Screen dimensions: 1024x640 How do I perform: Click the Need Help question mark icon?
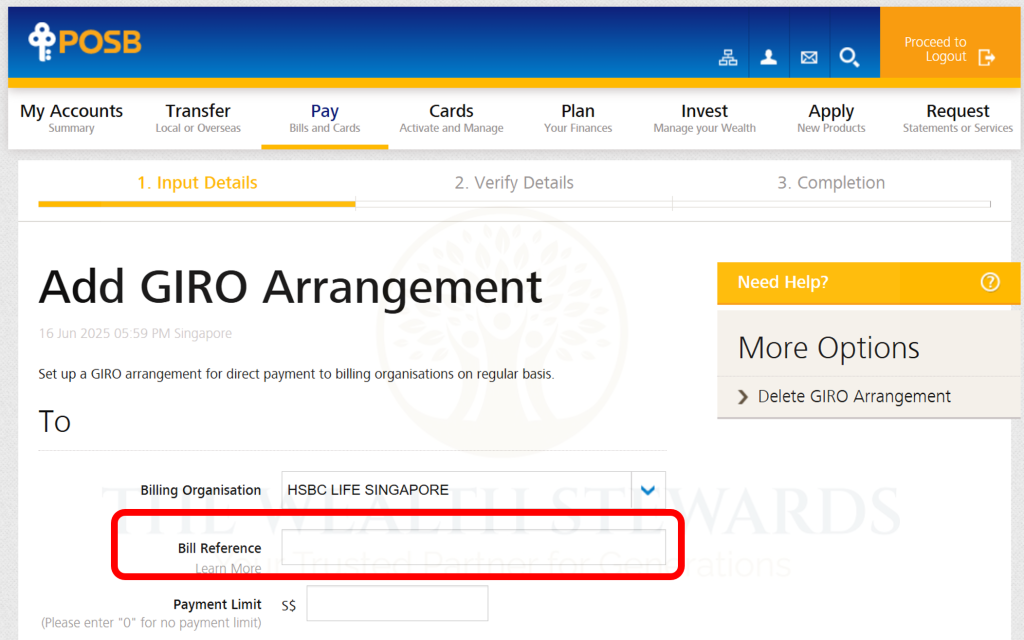click(989, 282)
